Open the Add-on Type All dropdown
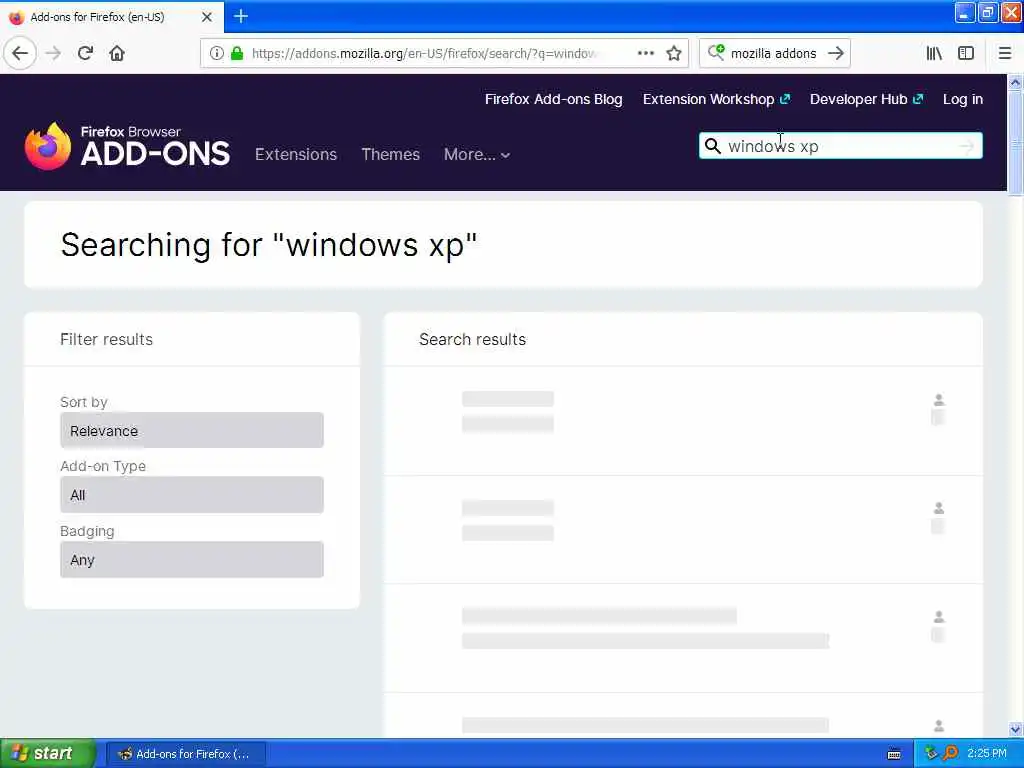 tap(191, 495)
